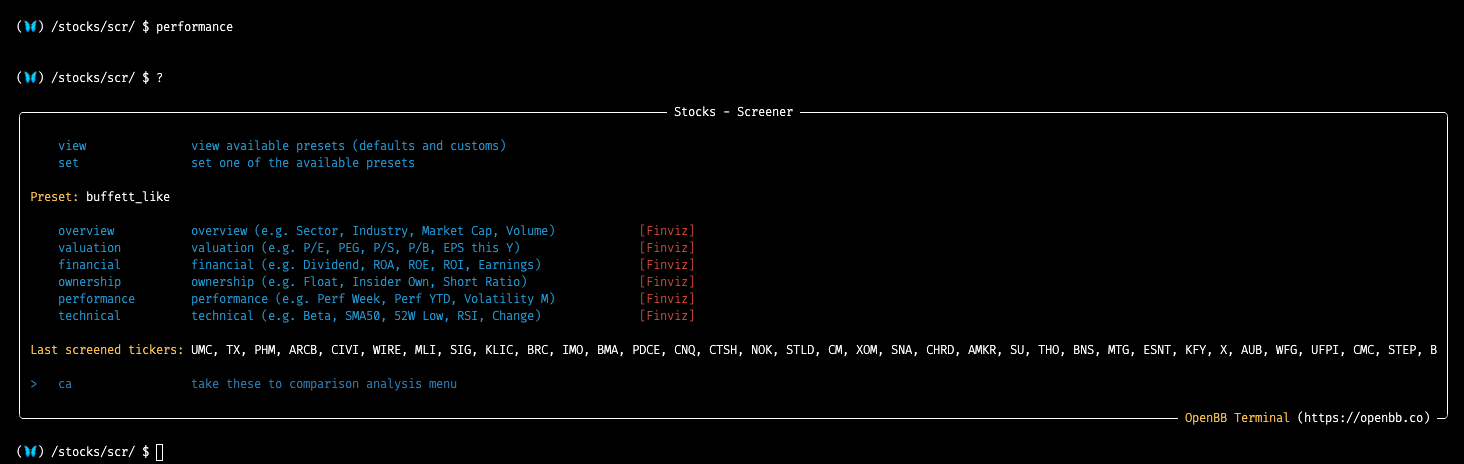Select 'performance' in the screener command list
1464x464 pixels.
pyautogui.click(x=96, y=299)
